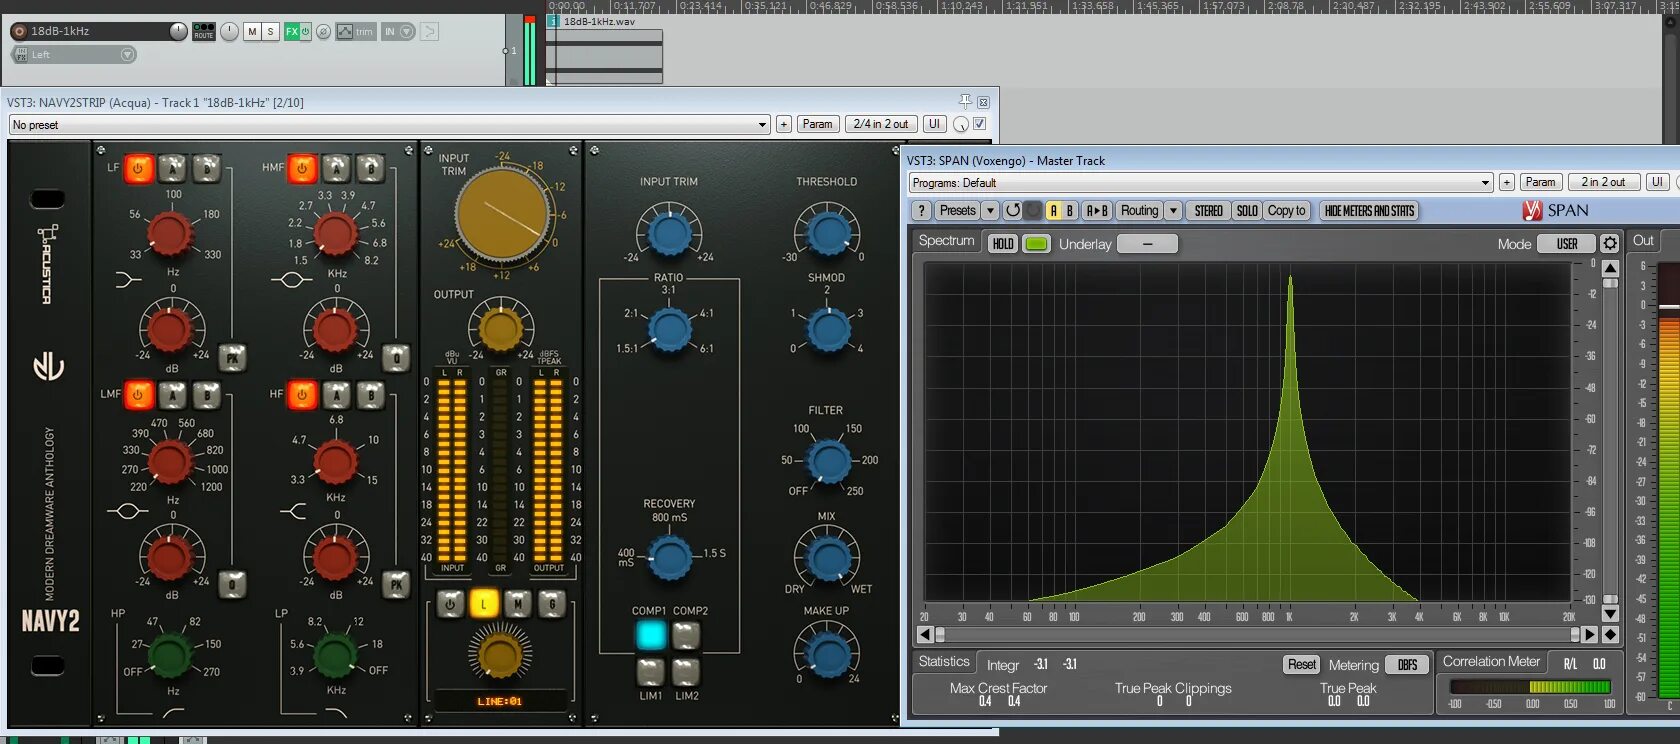Solo the 18dB-1kHz track
The image size is (1680, 744).
[x=270, y=32]
